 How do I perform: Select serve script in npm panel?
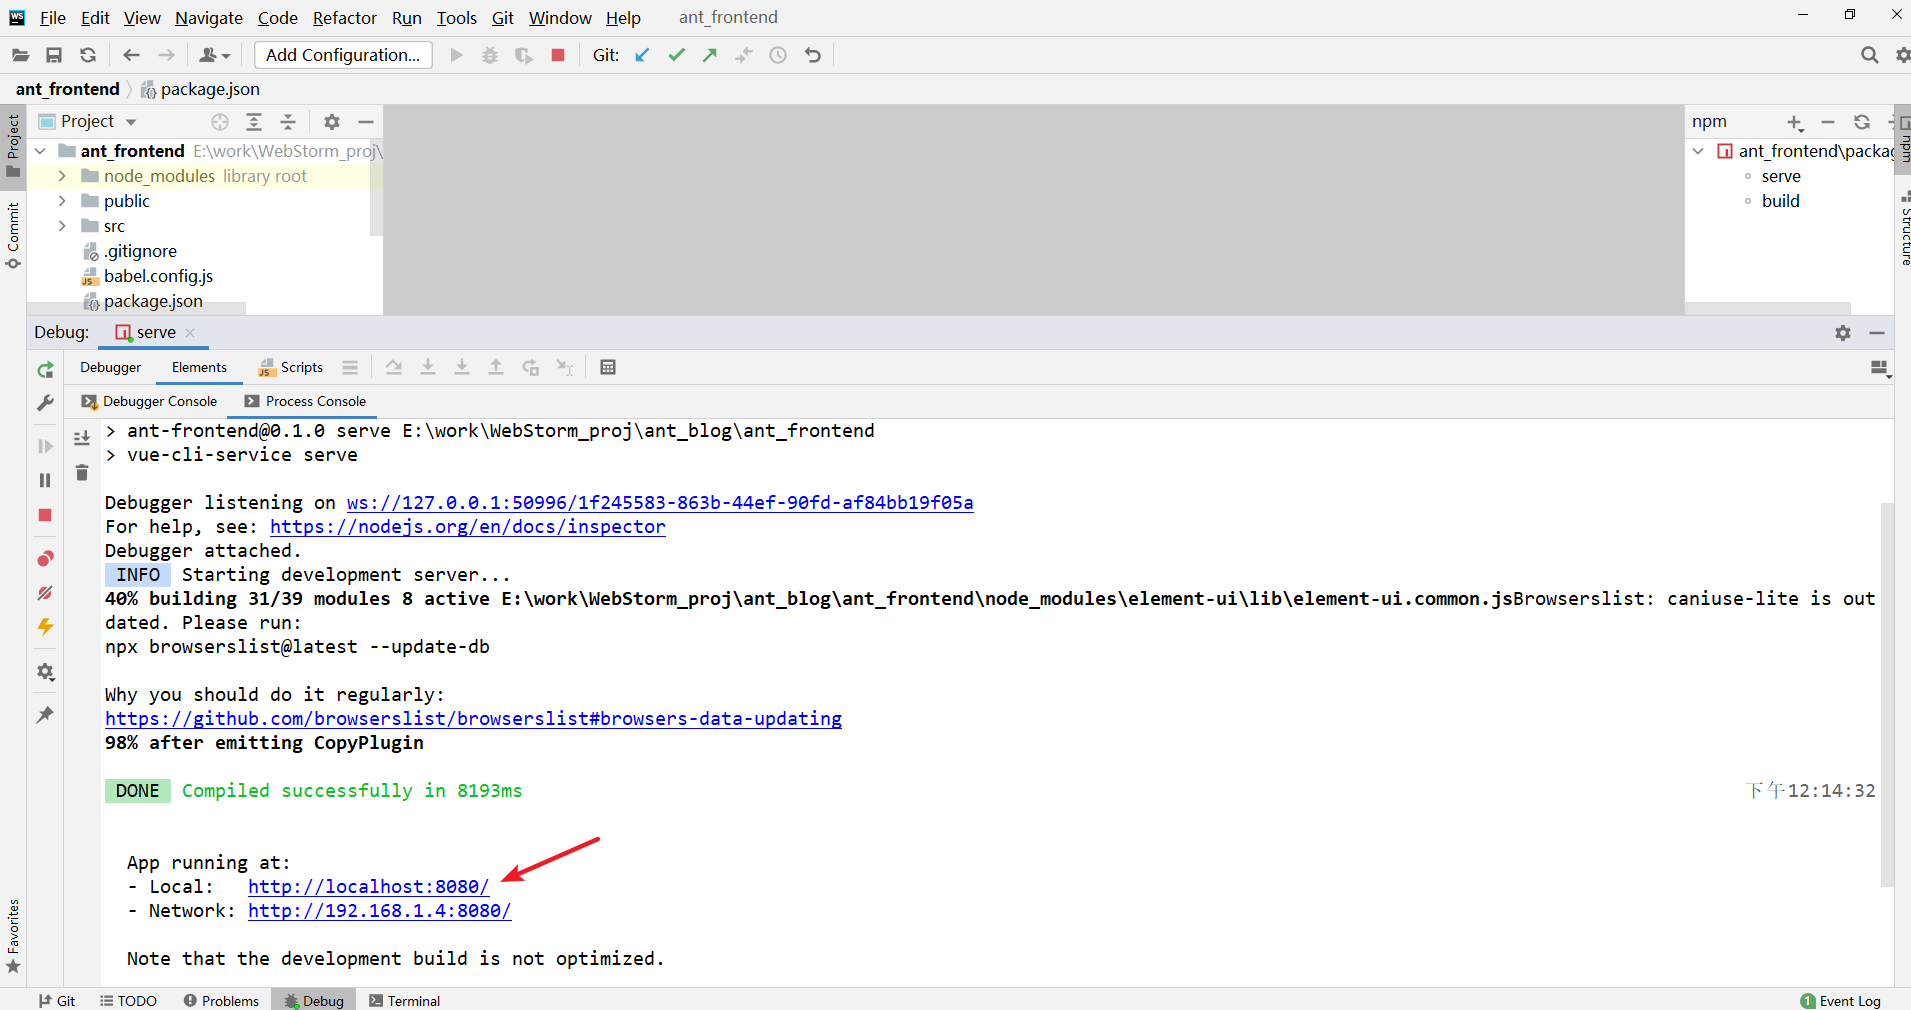point(1781,176)
